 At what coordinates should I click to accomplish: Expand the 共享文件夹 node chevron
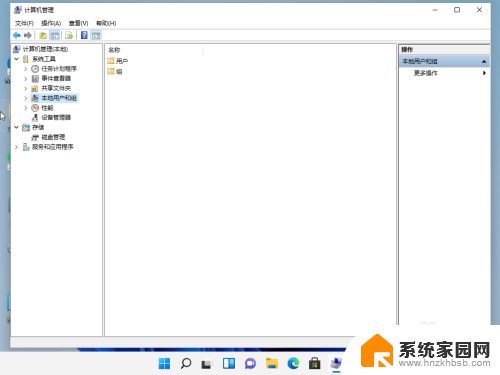[26, 88]
